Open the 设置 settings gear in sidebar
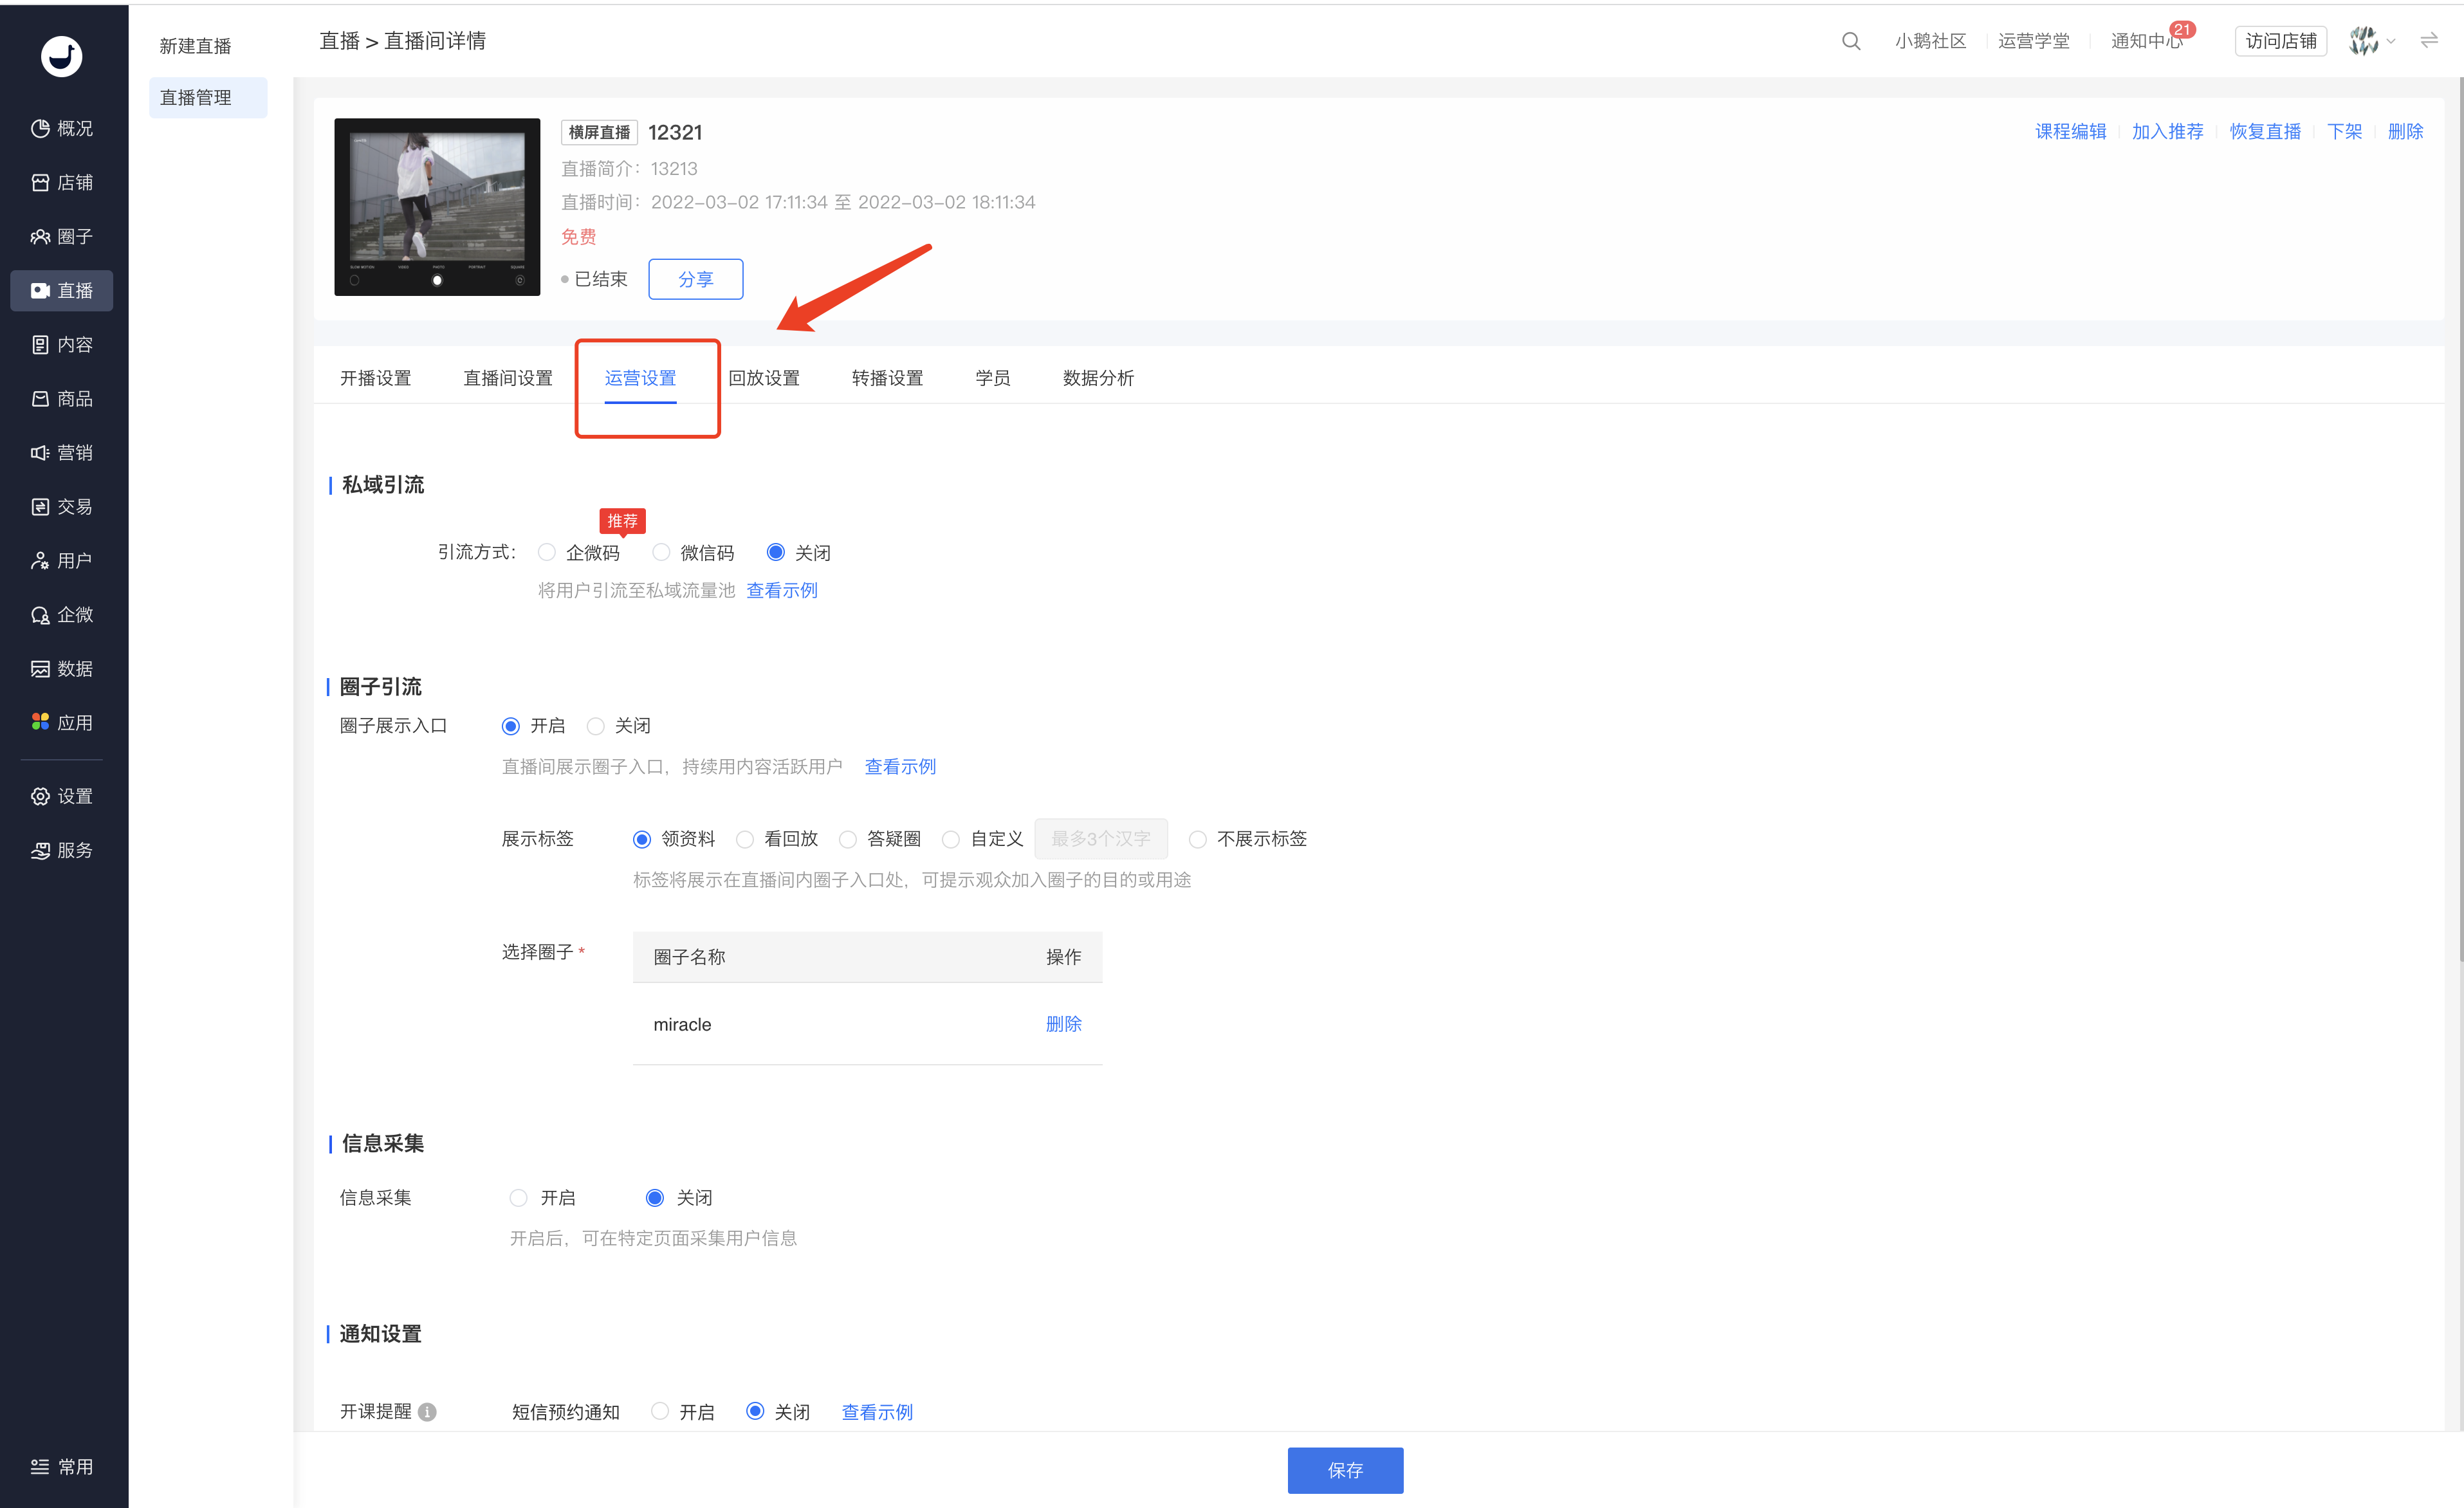This screenshot has height=1508, width=2464. (41, 796)
